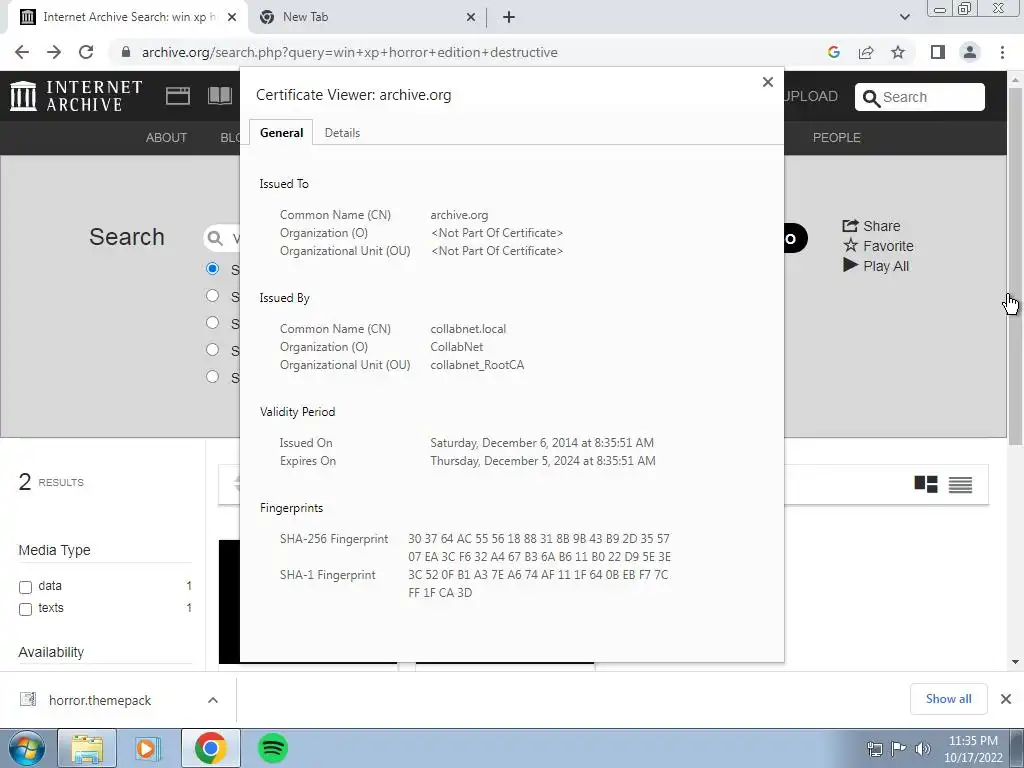Open the horror.themepack download item
Image resolution: width=1024 pixels, height=768 pixels.
pos(100,700)
